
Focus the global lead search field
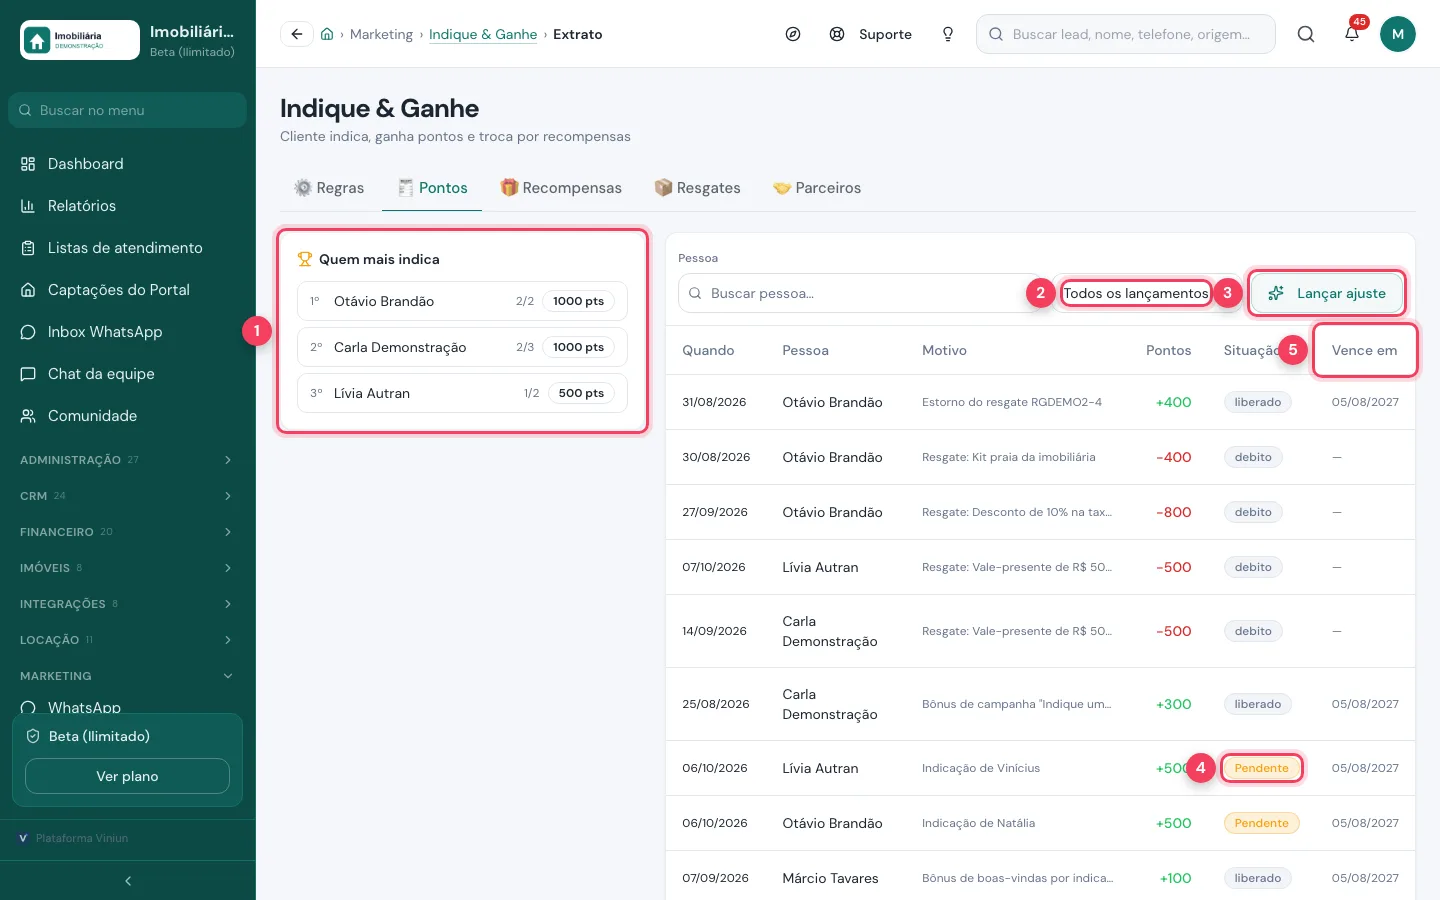point(1126,34)
